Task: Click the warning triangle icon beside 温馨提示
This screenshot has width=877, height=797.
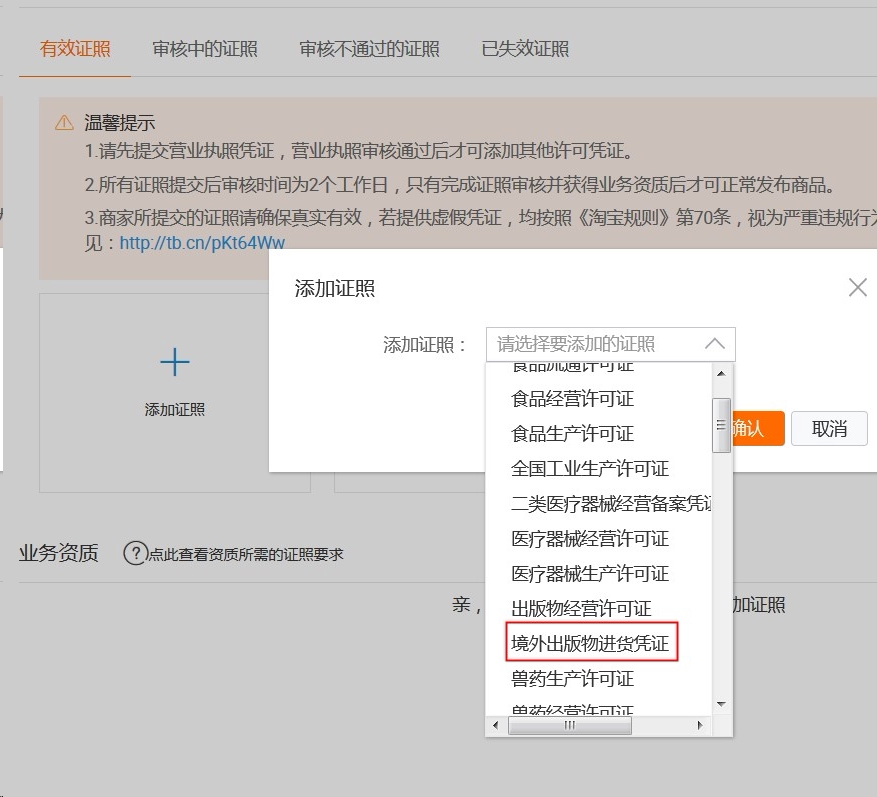Action: (x=64, y=123)
